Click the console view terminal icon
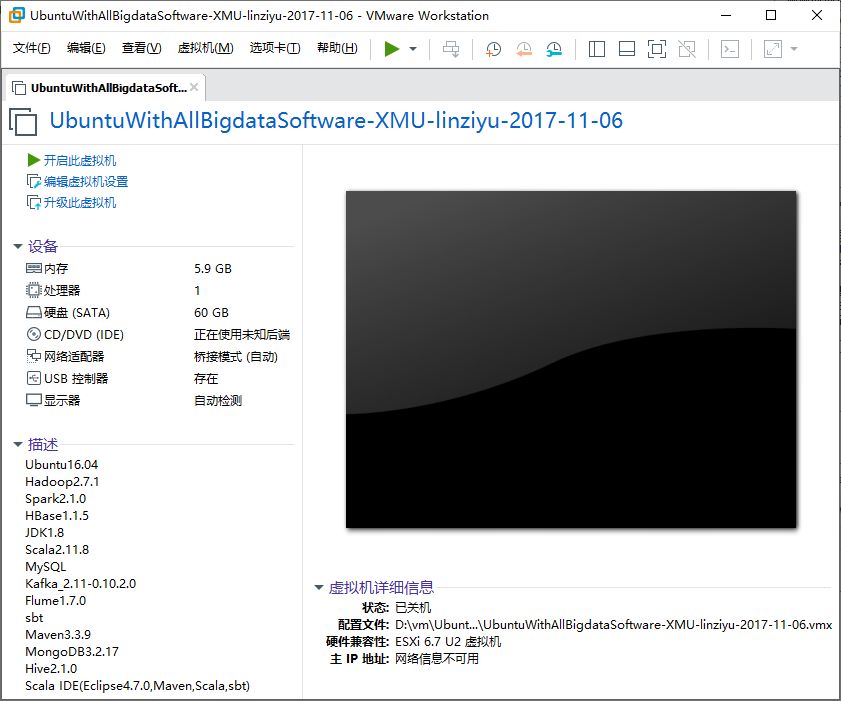 [x=731, y=49]
